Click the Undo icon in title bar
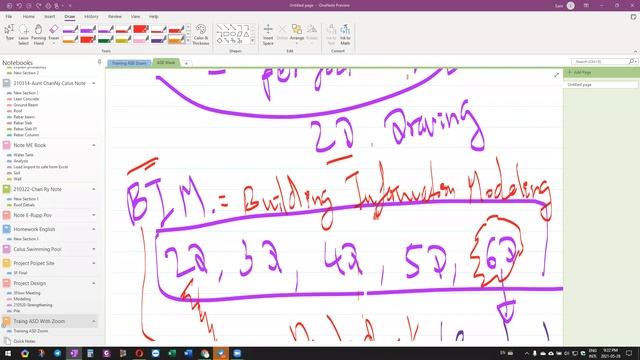This screenshot has height=360, width=640. coord(19,6)
